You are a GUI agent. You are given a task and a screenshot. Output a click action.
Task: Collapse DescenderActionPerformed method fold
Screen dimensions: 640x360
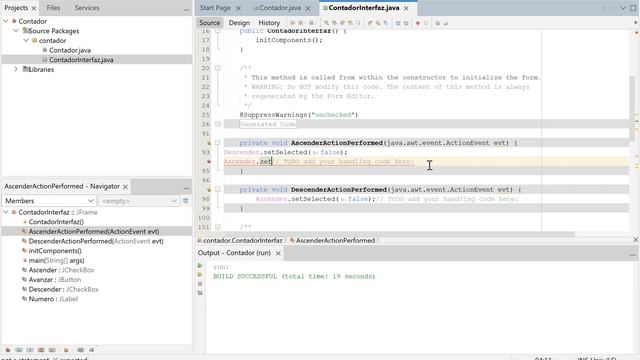(218, 190)
